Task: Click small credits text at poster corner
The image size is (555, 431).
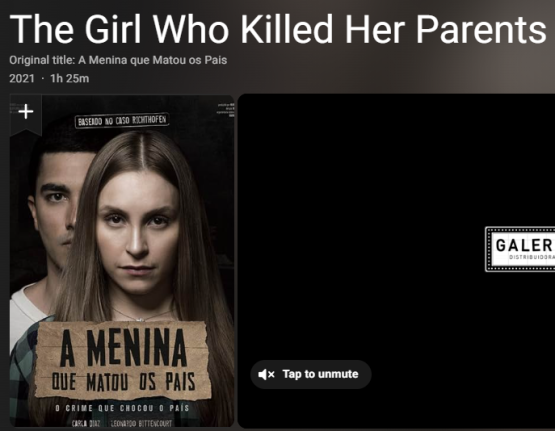Action: pyautogui.click(x=226, y=110)
